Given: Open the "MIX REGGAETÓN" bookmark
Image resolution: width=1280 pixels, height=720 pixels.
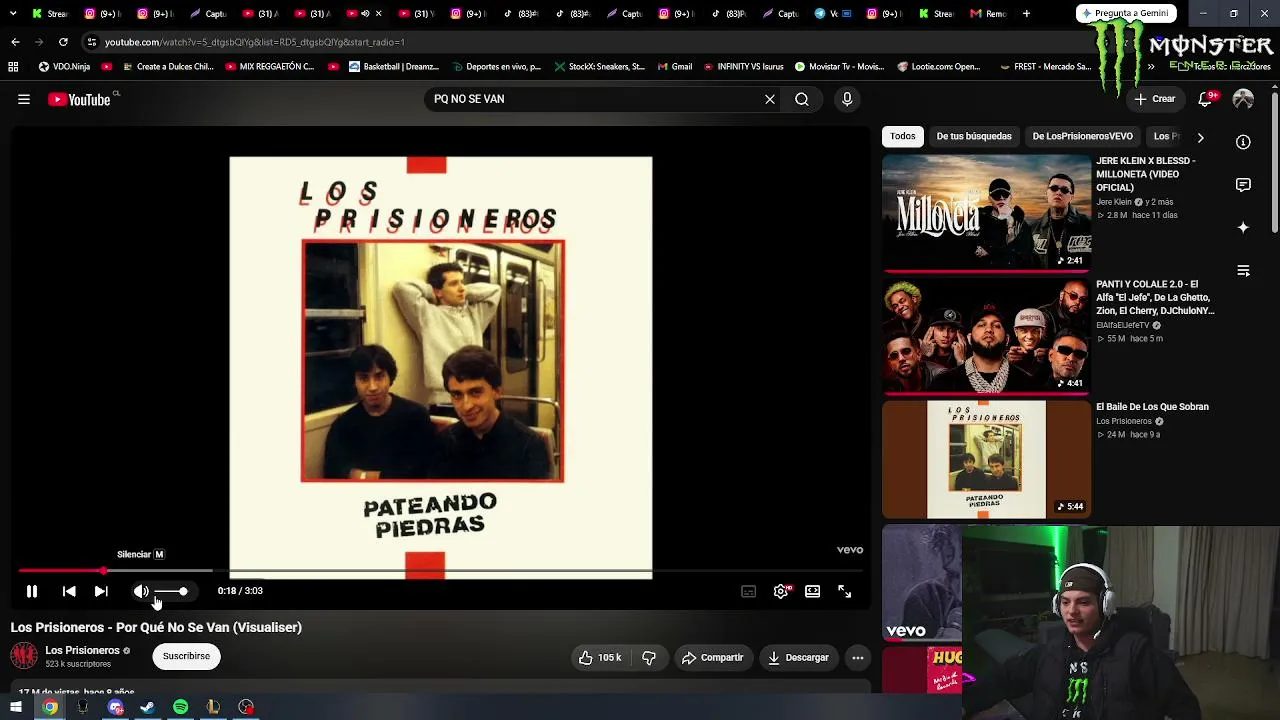Looking at the screenshot, I should click(x=270, y=67).
